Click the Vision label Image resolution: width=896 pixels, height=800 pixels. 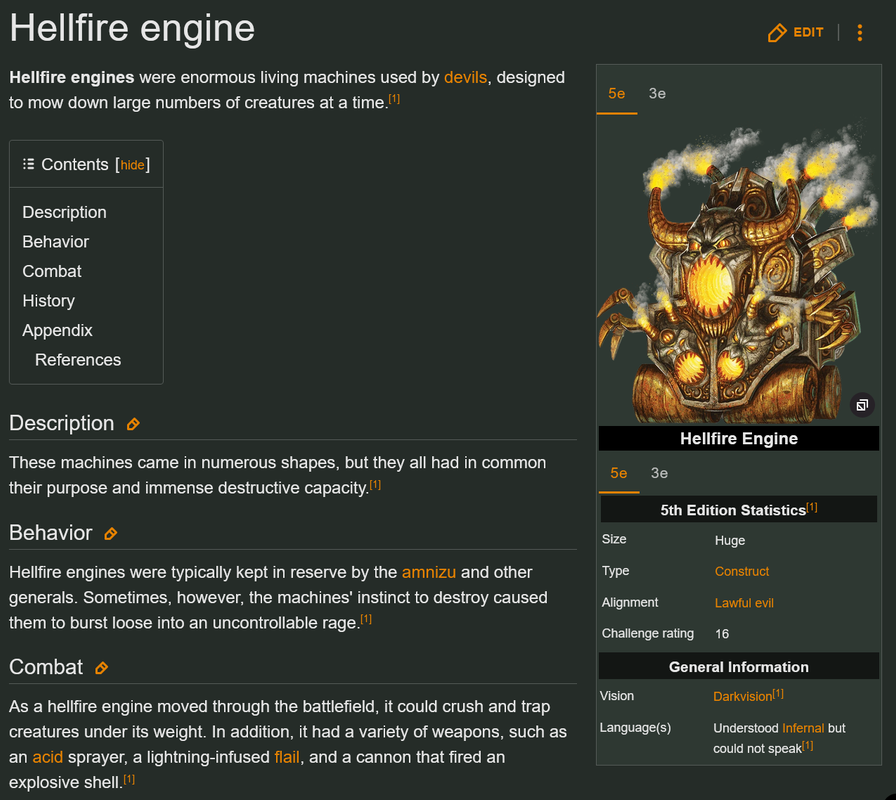617,696
